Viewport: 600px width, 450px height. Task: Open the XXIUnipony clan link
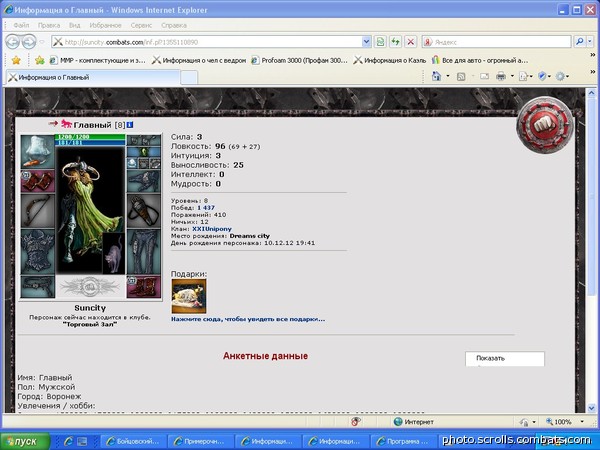coord(212,229)
